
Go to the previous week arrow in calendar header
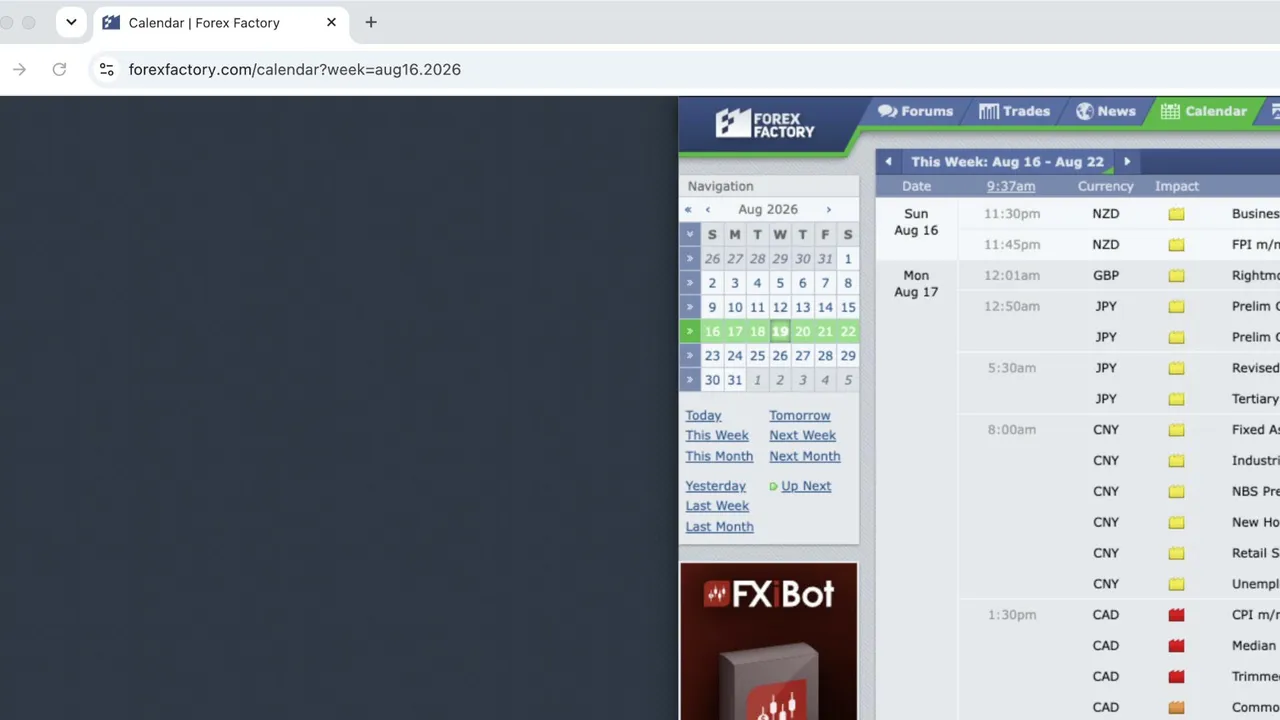click(888, 162)
